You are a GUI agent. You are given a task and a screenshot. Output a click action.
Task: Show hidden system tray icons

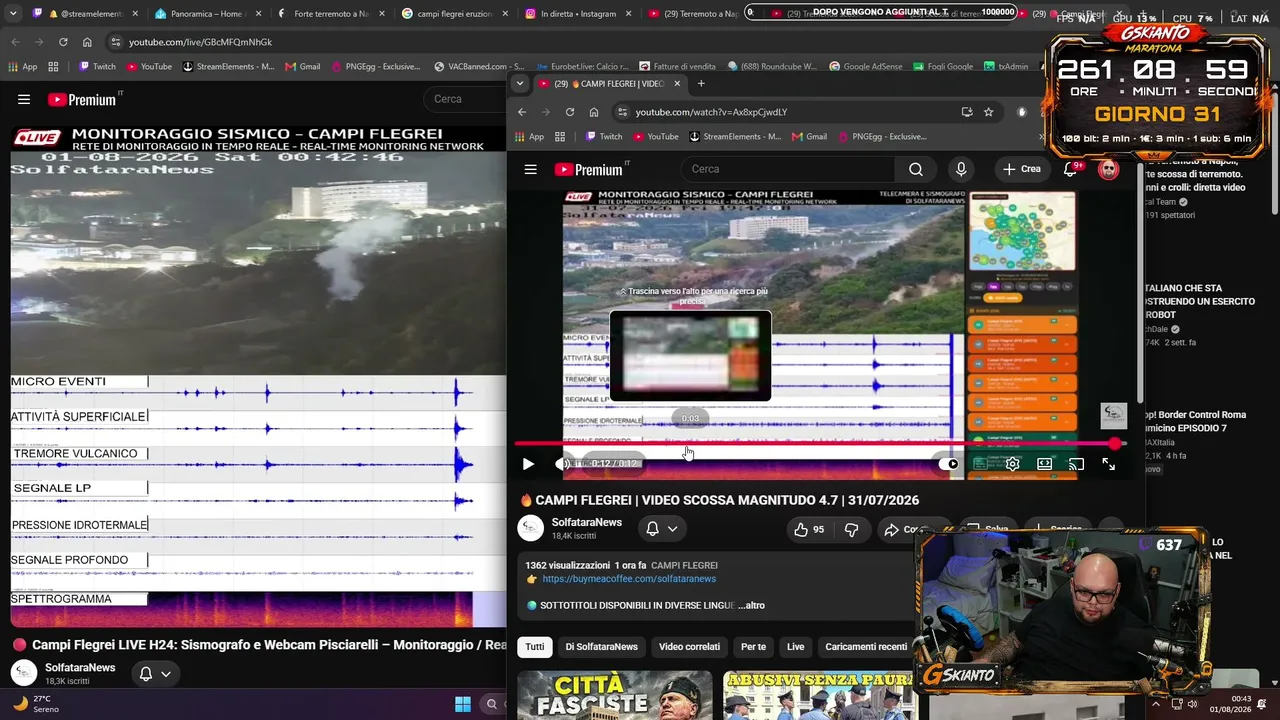click(1156, 704)
